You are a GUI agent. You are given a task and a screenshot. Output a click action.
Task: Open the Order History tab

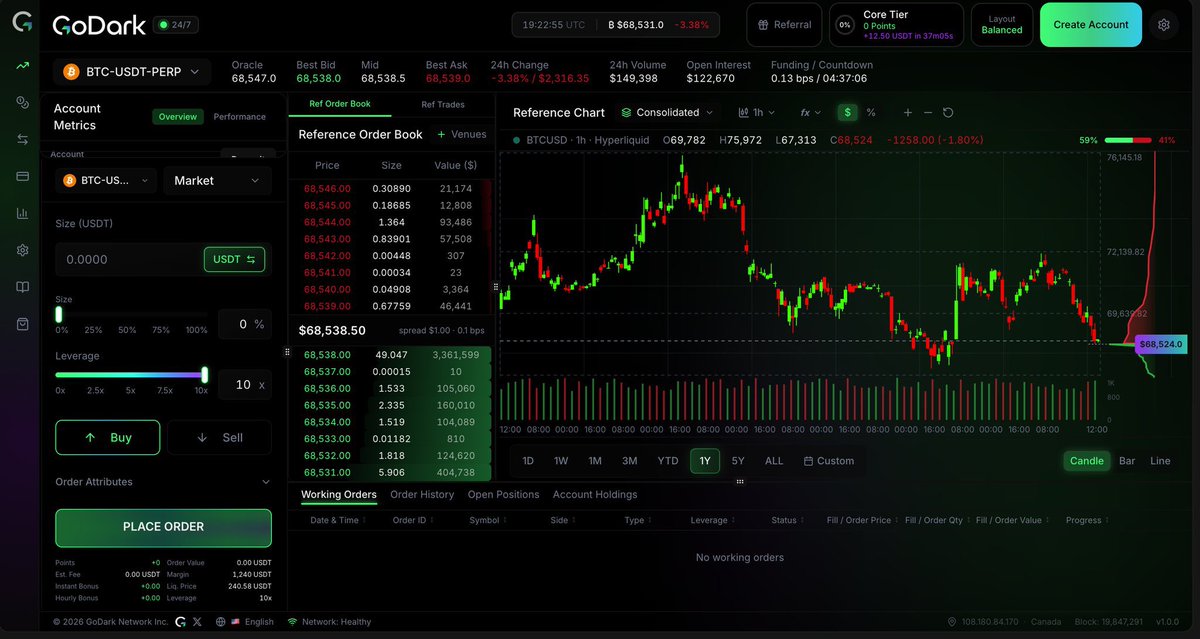422,495
